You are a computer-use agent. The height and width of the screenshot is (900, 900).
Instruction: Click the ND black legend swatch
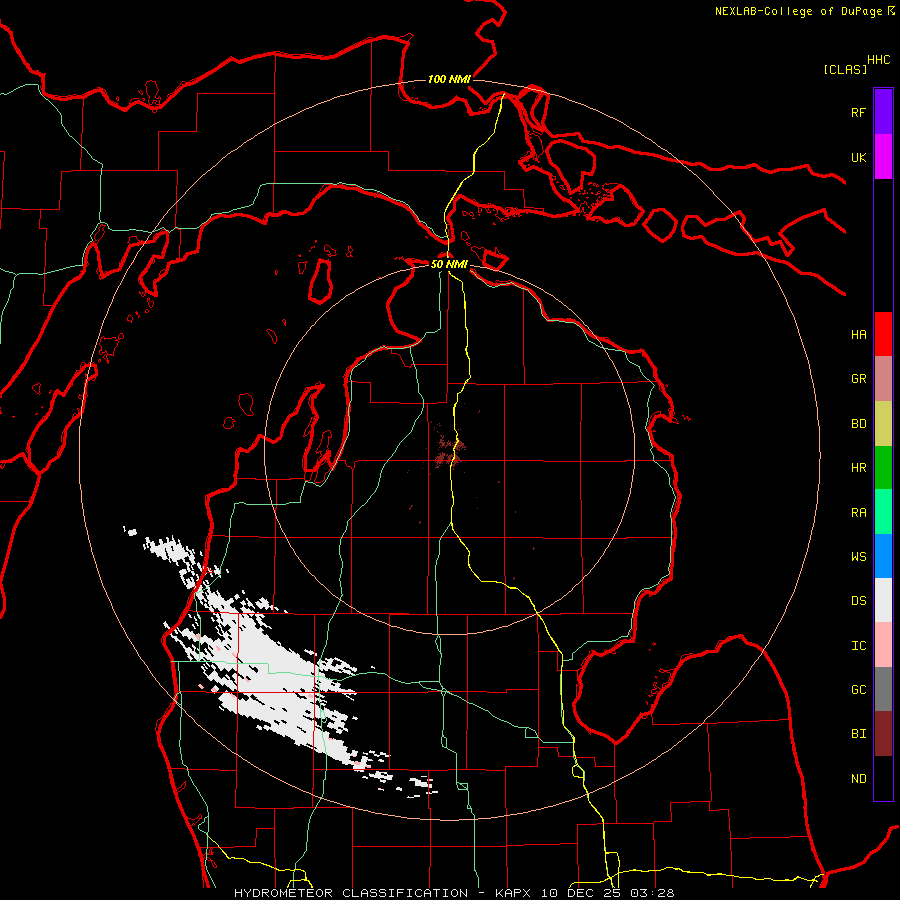[883, 778]
